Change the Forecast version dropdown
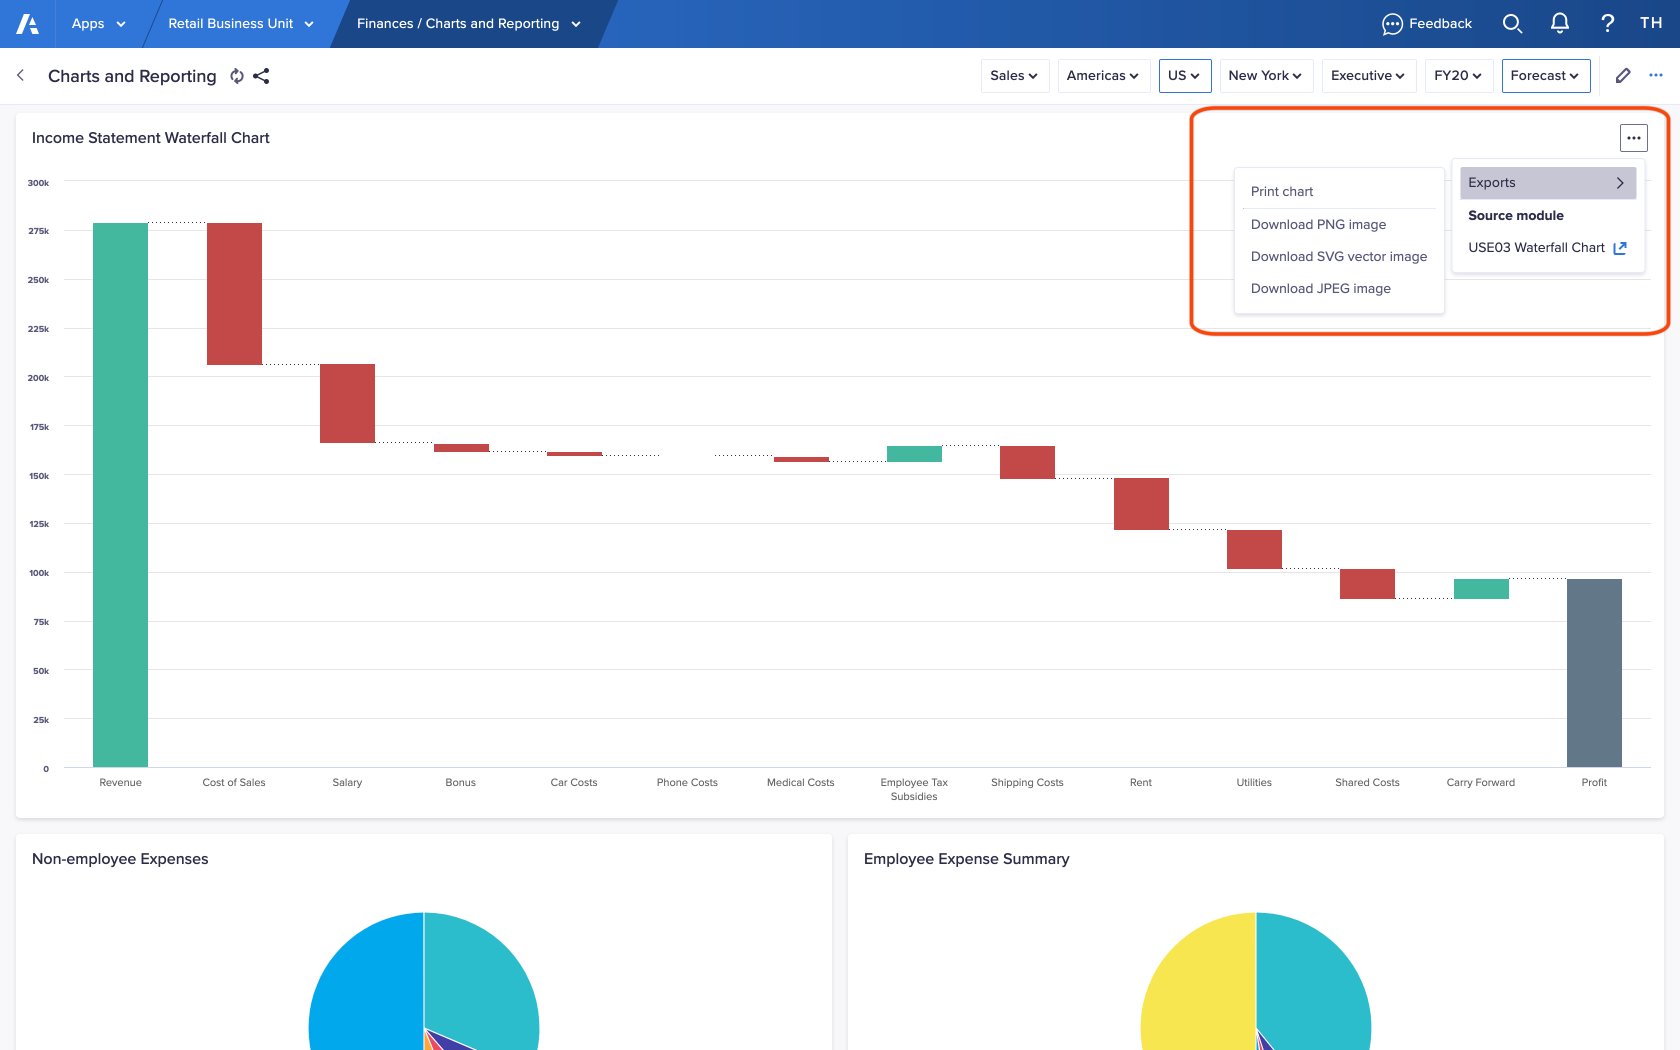Screen dimensions: 1680x1050 (x=1545, y=75)
